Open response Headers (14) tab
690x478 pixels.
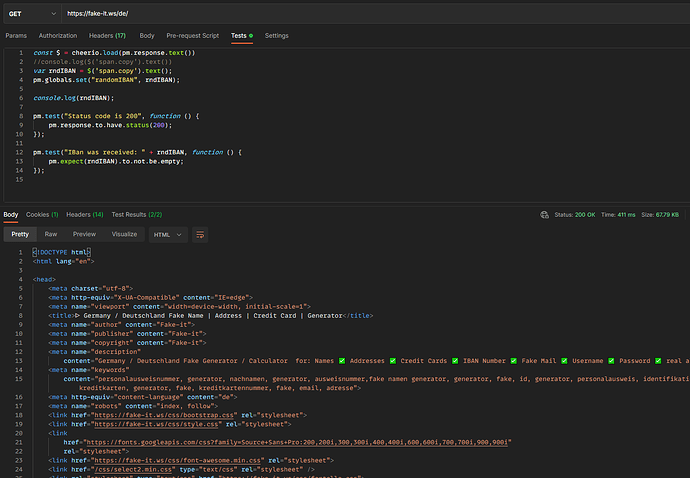click(x=85, y=214)
